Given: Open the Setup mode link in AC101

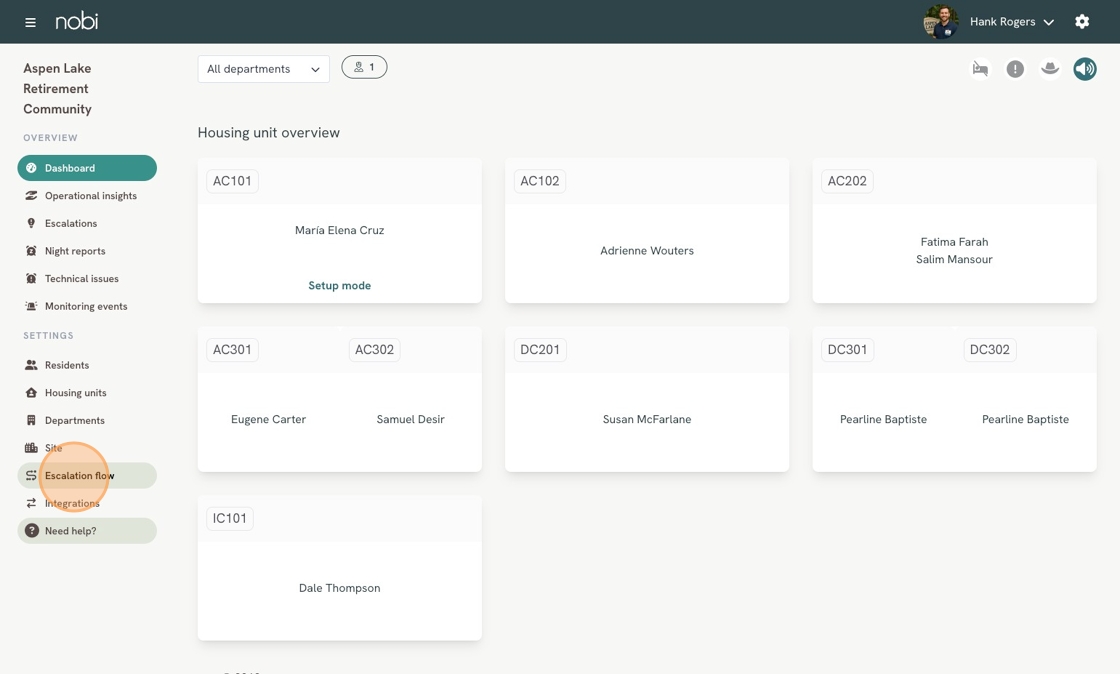Looking at the screenshot, I should (x=339, y=286).
